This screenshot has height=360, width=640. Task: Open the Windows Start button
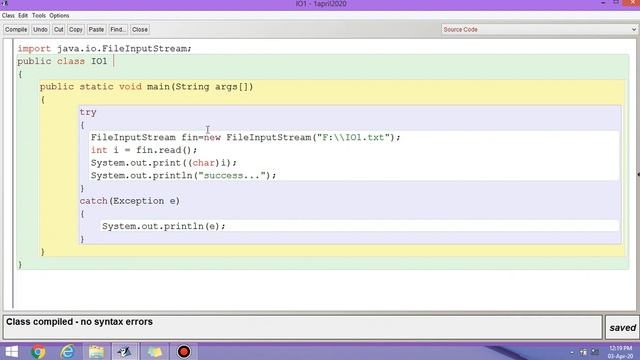[x=12, y=351]
